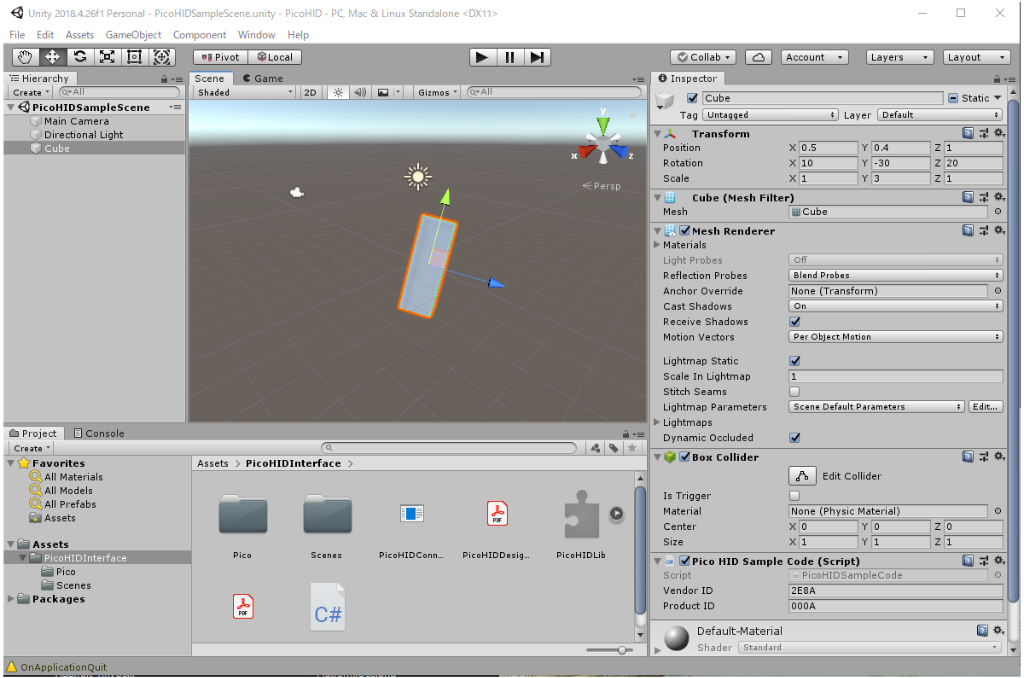This screenshot has height=678, width=1024.
Task: Pause the game playback
Action: 510,57
